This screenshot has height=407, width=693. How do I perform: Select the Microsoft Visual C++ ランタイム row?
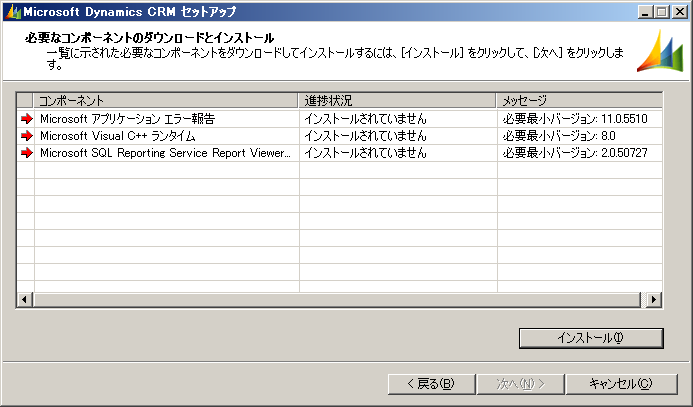point(339,136)
